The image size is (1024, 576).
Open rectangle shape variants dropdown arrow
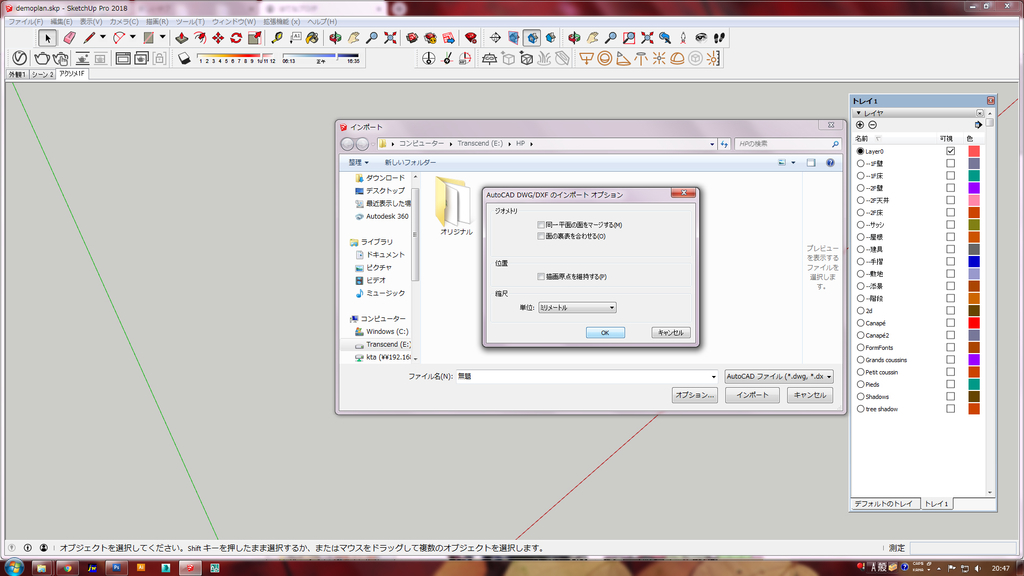[x=163, y=38]
